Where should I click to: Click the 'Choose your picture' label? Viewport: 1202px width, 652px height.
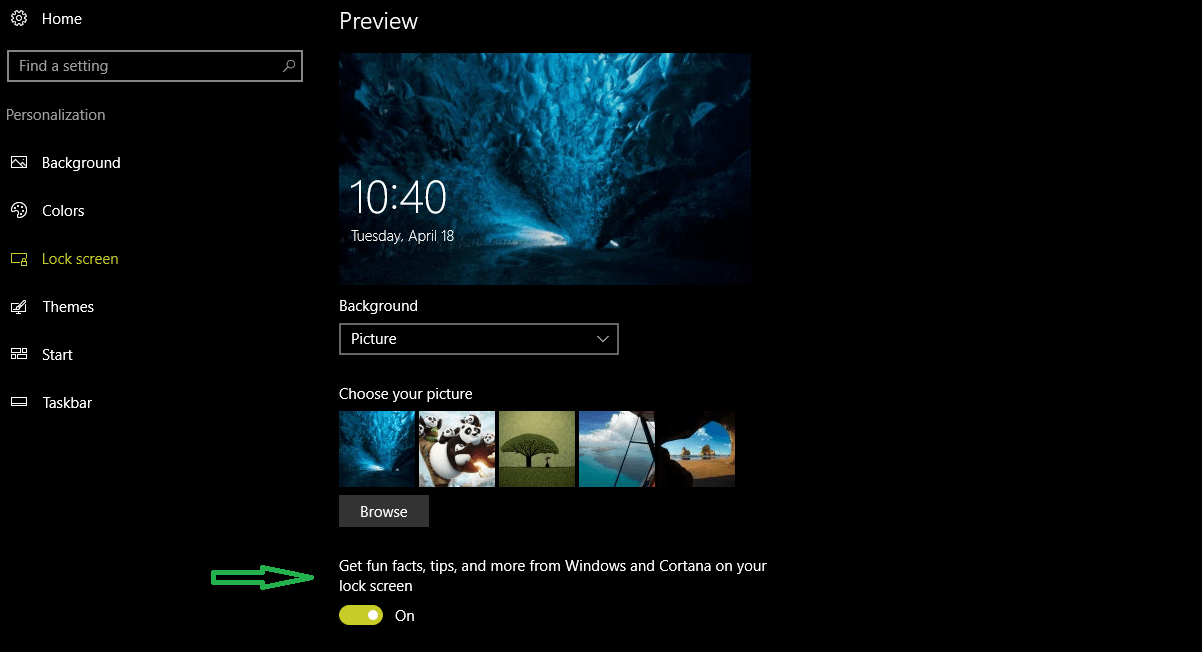coord(406,394)
